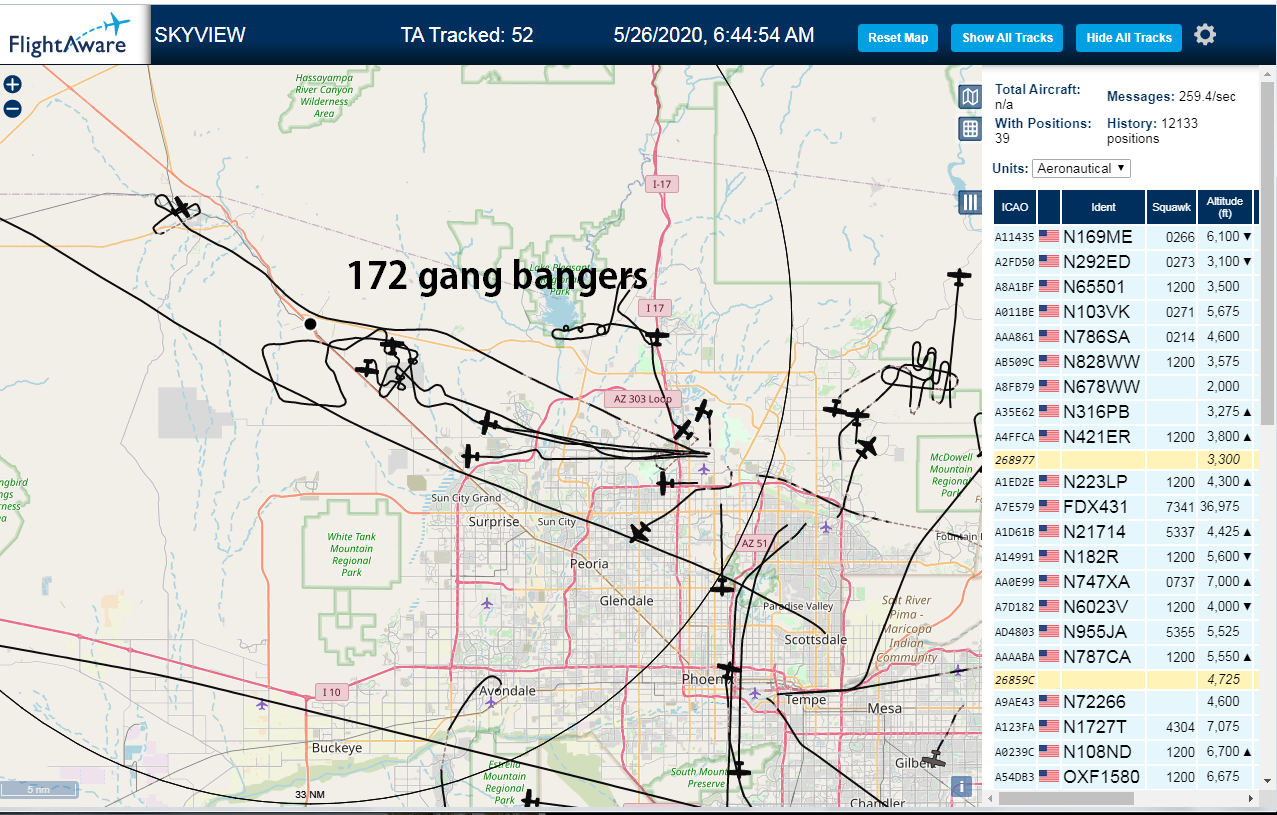The height and width of the screenshot is (815, 1277).
Task: Click the Show All Tracks button
Action: tap(1007, 38)
